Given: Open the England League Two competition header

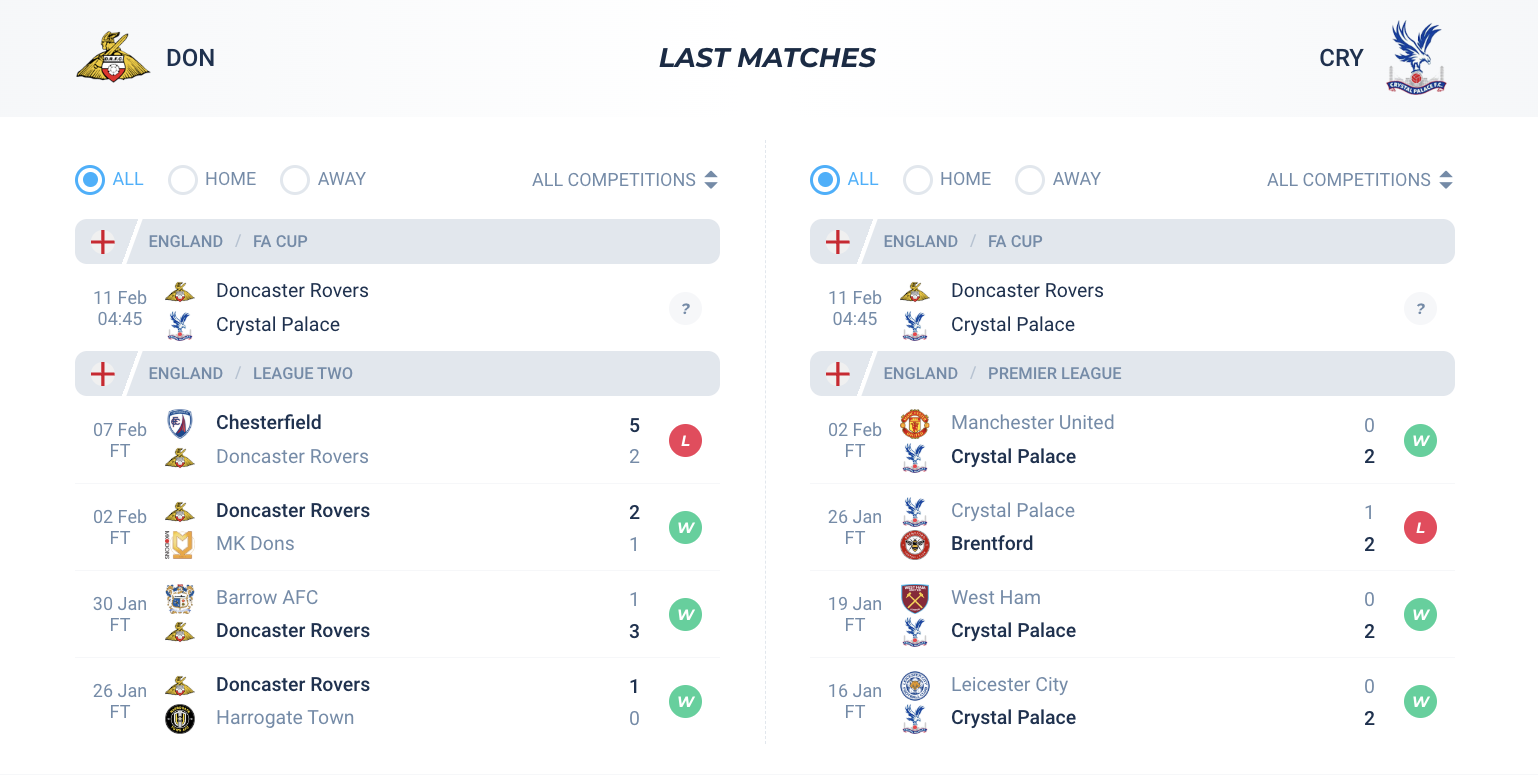Looking at the screenshot, I should [397, 373].
